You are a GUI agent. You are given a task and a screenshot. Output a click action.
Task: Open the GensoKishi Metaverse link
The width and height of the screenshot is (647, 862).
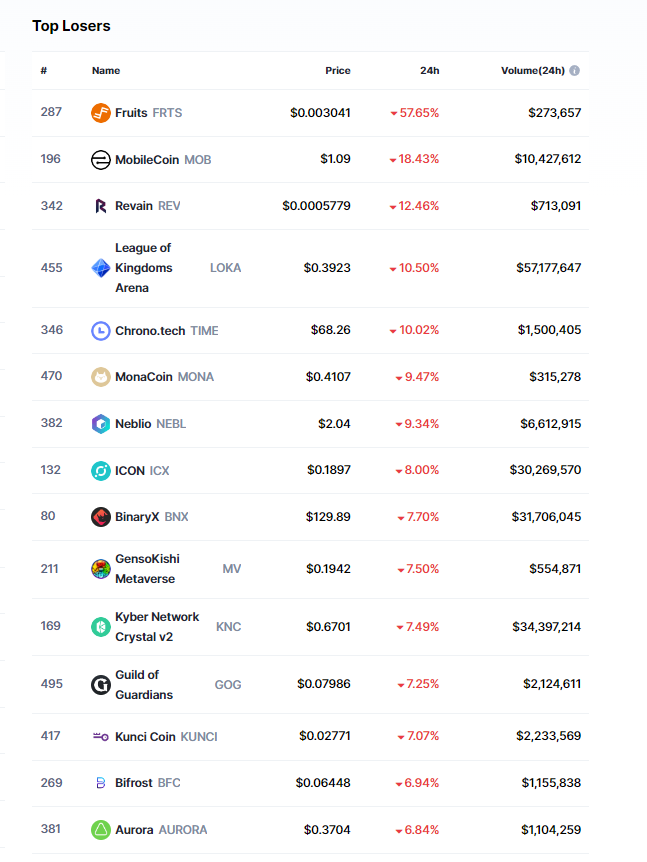[147, 569]
